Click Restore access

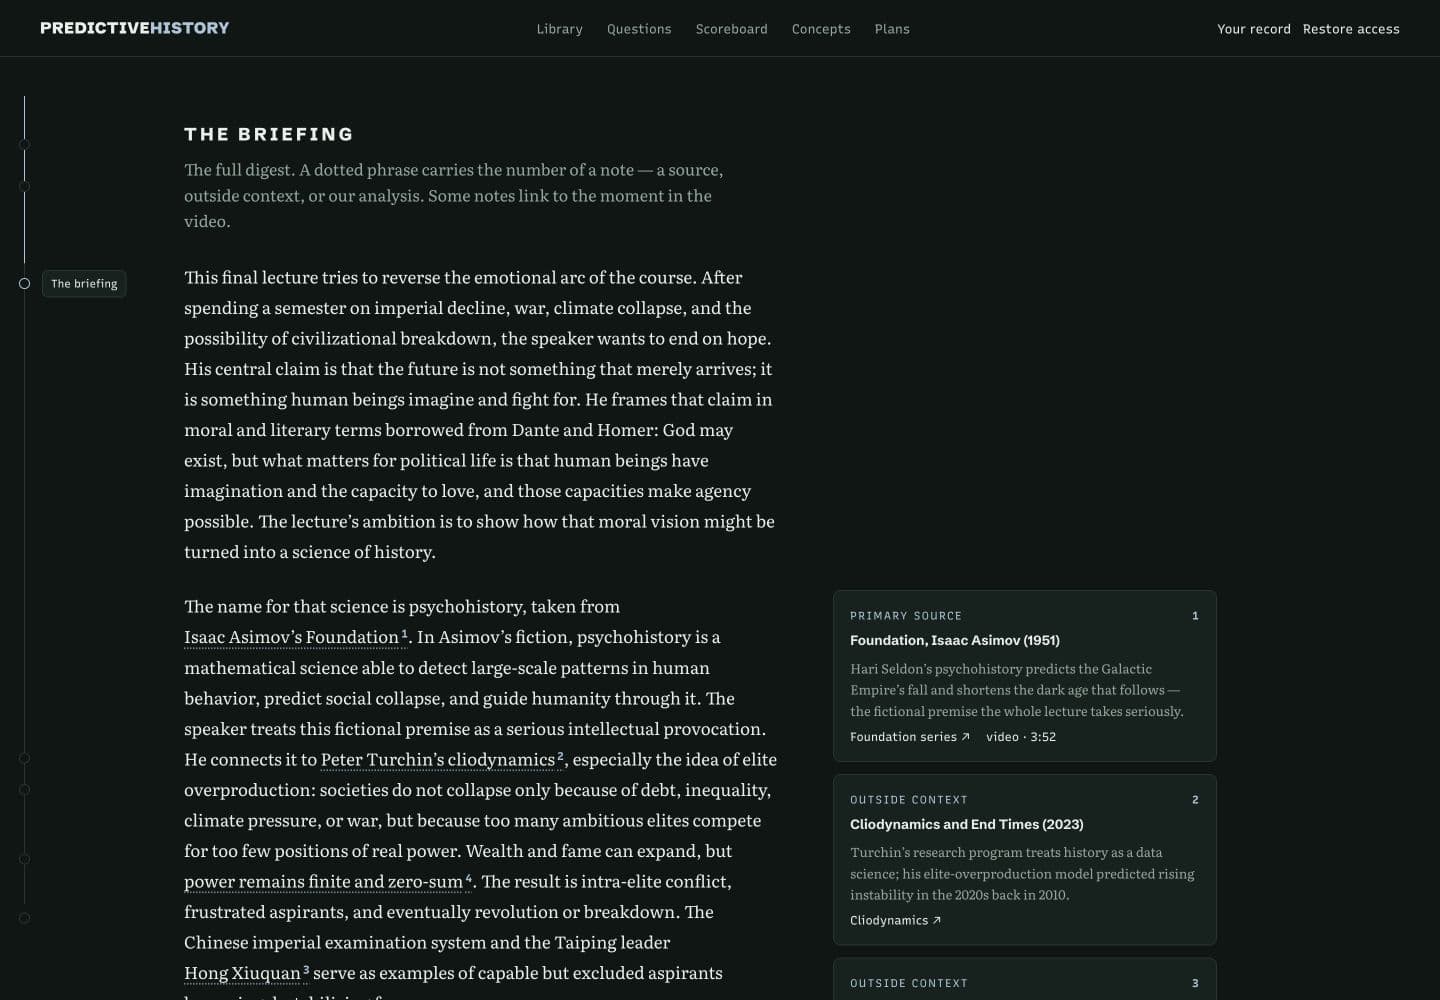pos(1351,29)
